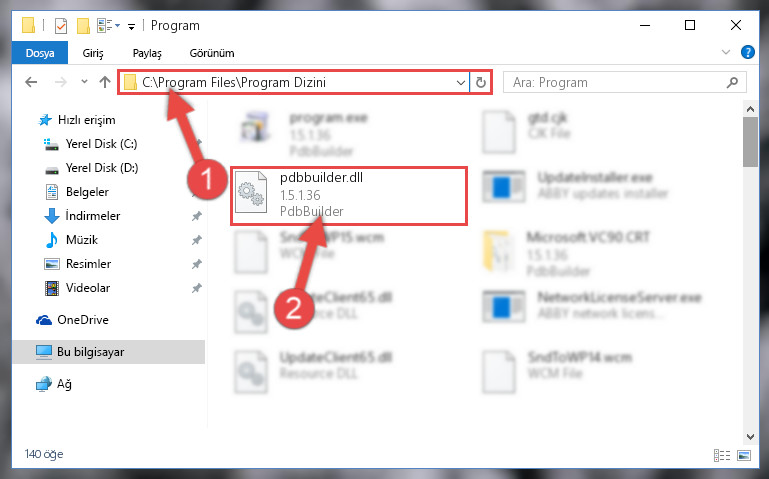Switch to large icons view mode
This screenshot has width=769, height=479.
coord(744,455)
